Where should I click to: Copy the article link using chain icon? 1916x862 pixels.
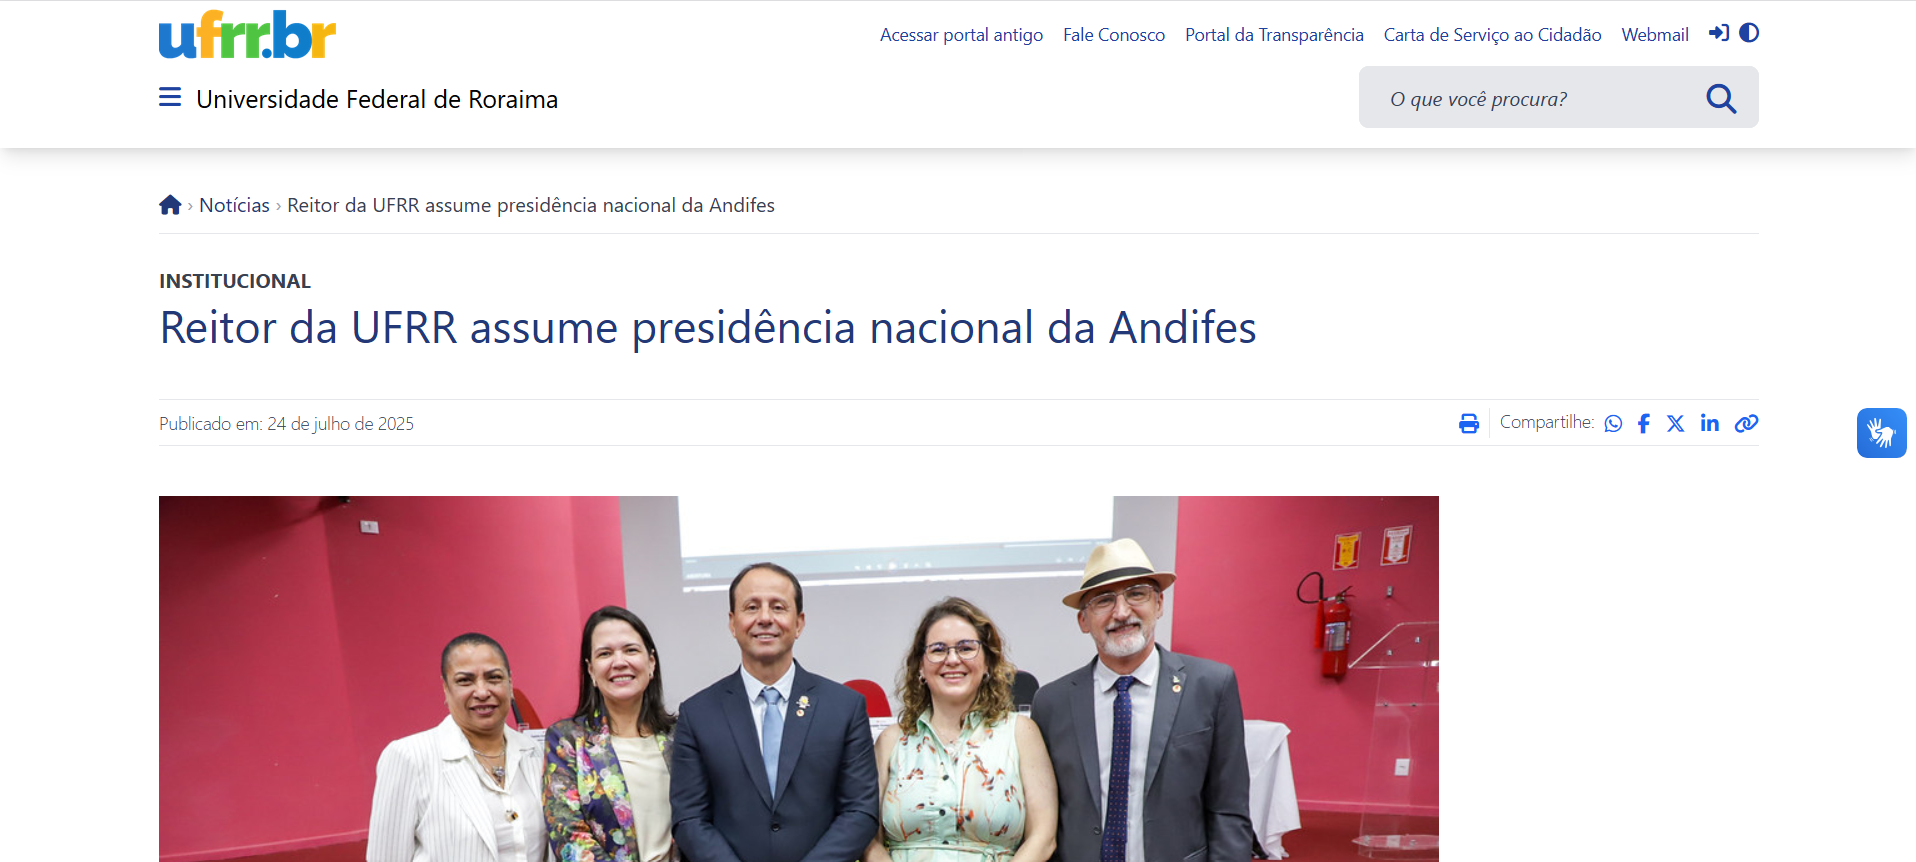tap(1747, 424)
